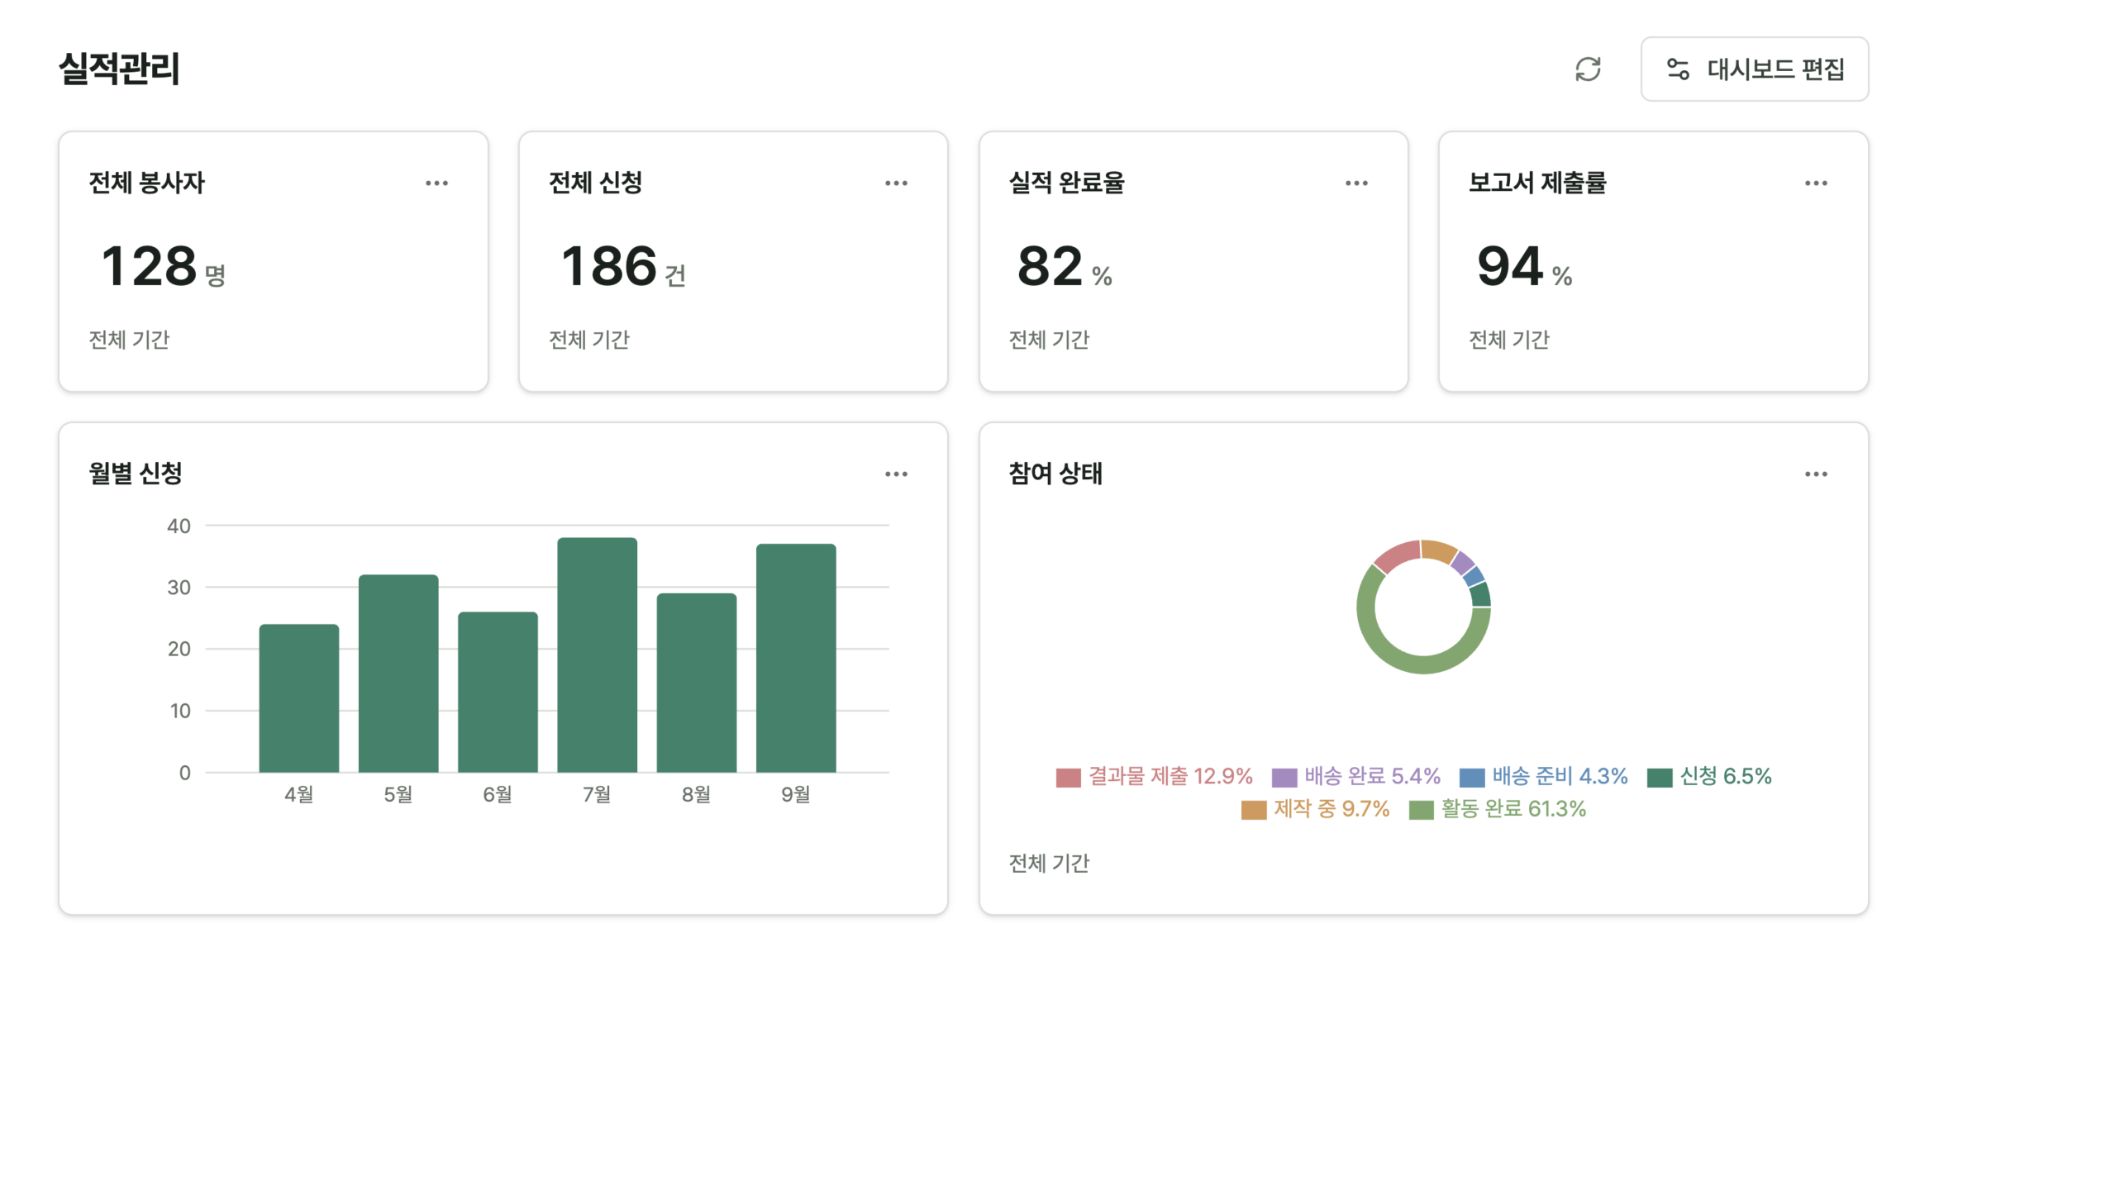Select the 9월 bar in chart
Image resolution: width=2120 pixels, height=1200 pixels.
pyautogui.click(x=796, y=658)
